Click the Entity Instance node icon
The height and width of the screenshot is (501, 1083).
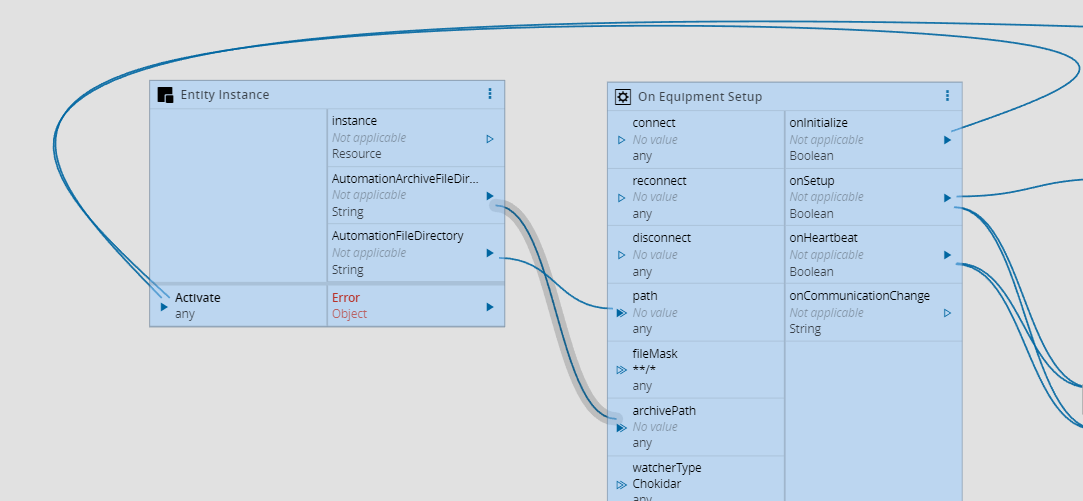pos(165,95)
